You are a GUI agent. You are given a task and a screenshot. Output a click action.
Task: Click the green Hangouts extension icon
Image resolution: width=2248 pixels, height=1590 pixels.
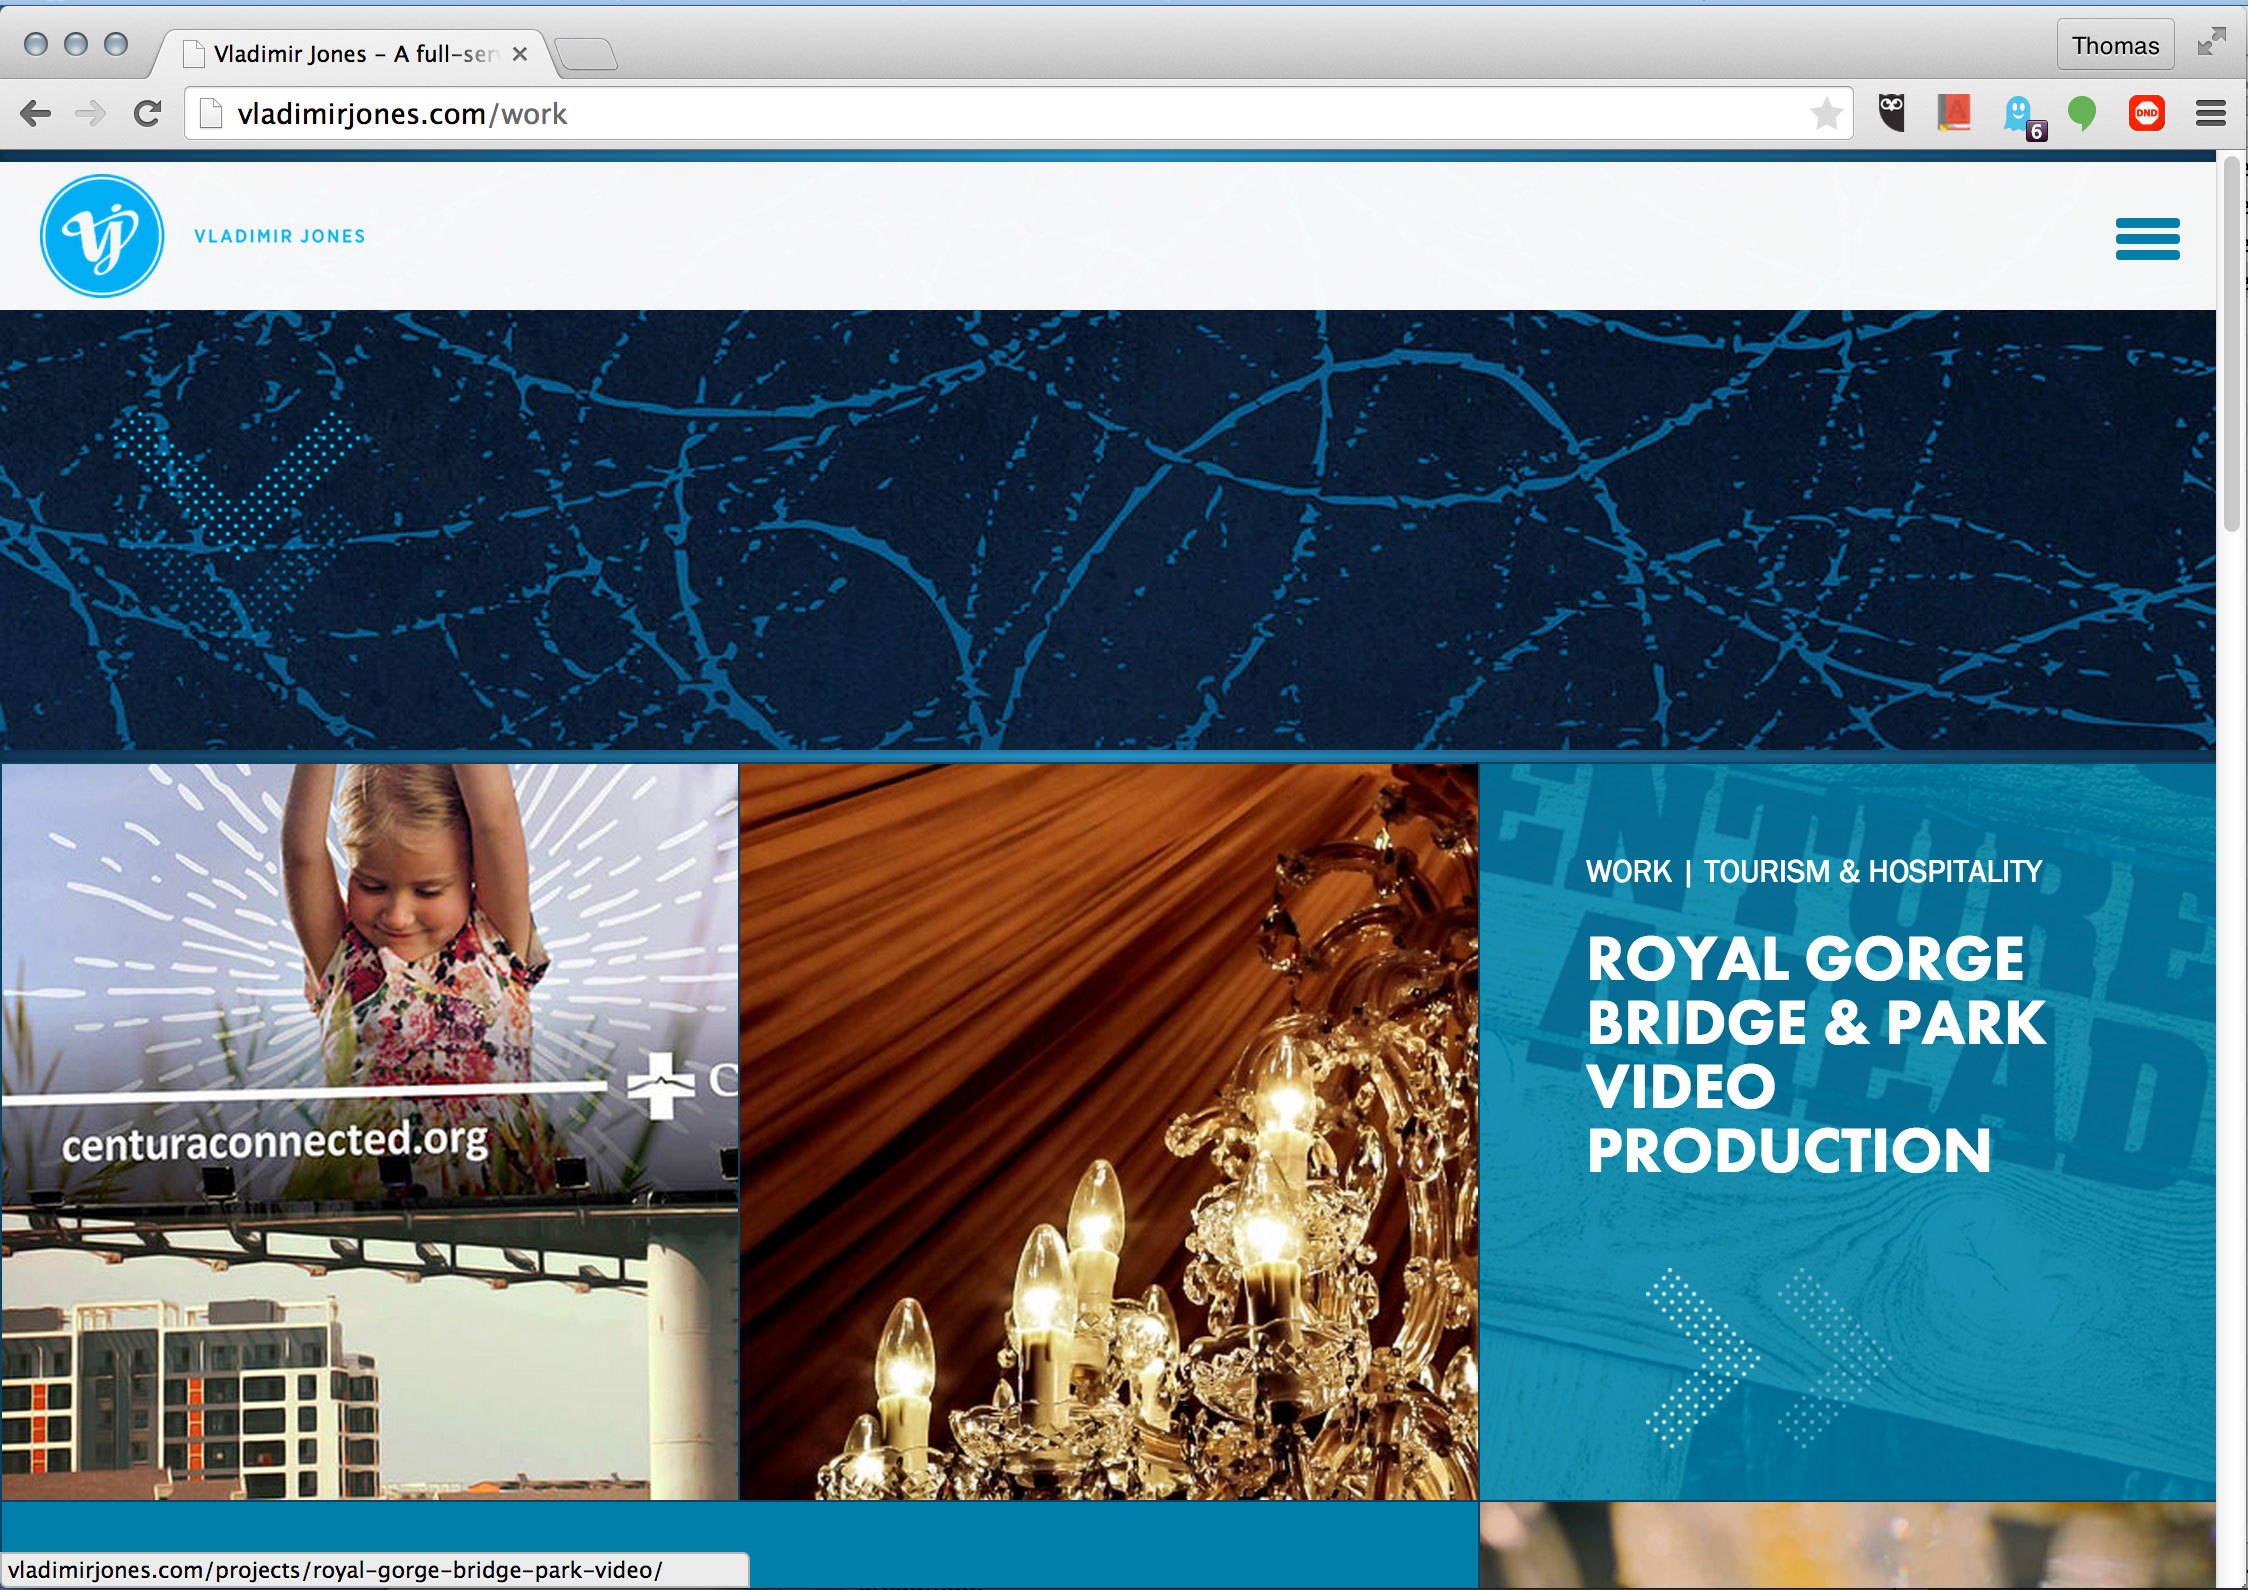2082,113
